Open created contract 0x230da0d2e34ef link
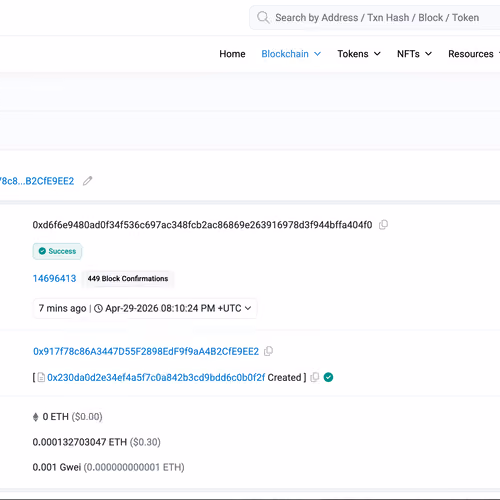The height and width of the screenshot is (500, 500). tap(156, 377)
